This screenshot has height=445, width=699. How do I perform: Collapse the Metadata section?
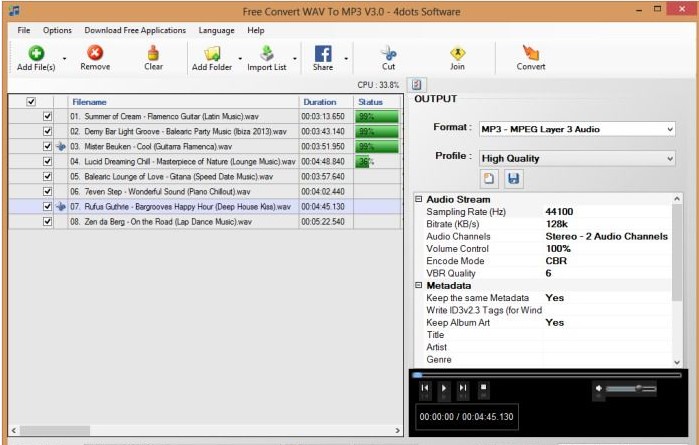coord(419,285)
